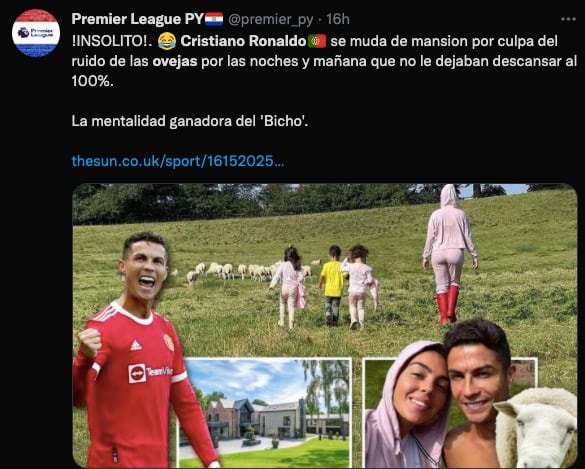Open the three-dot more options menu

(568, 19)
